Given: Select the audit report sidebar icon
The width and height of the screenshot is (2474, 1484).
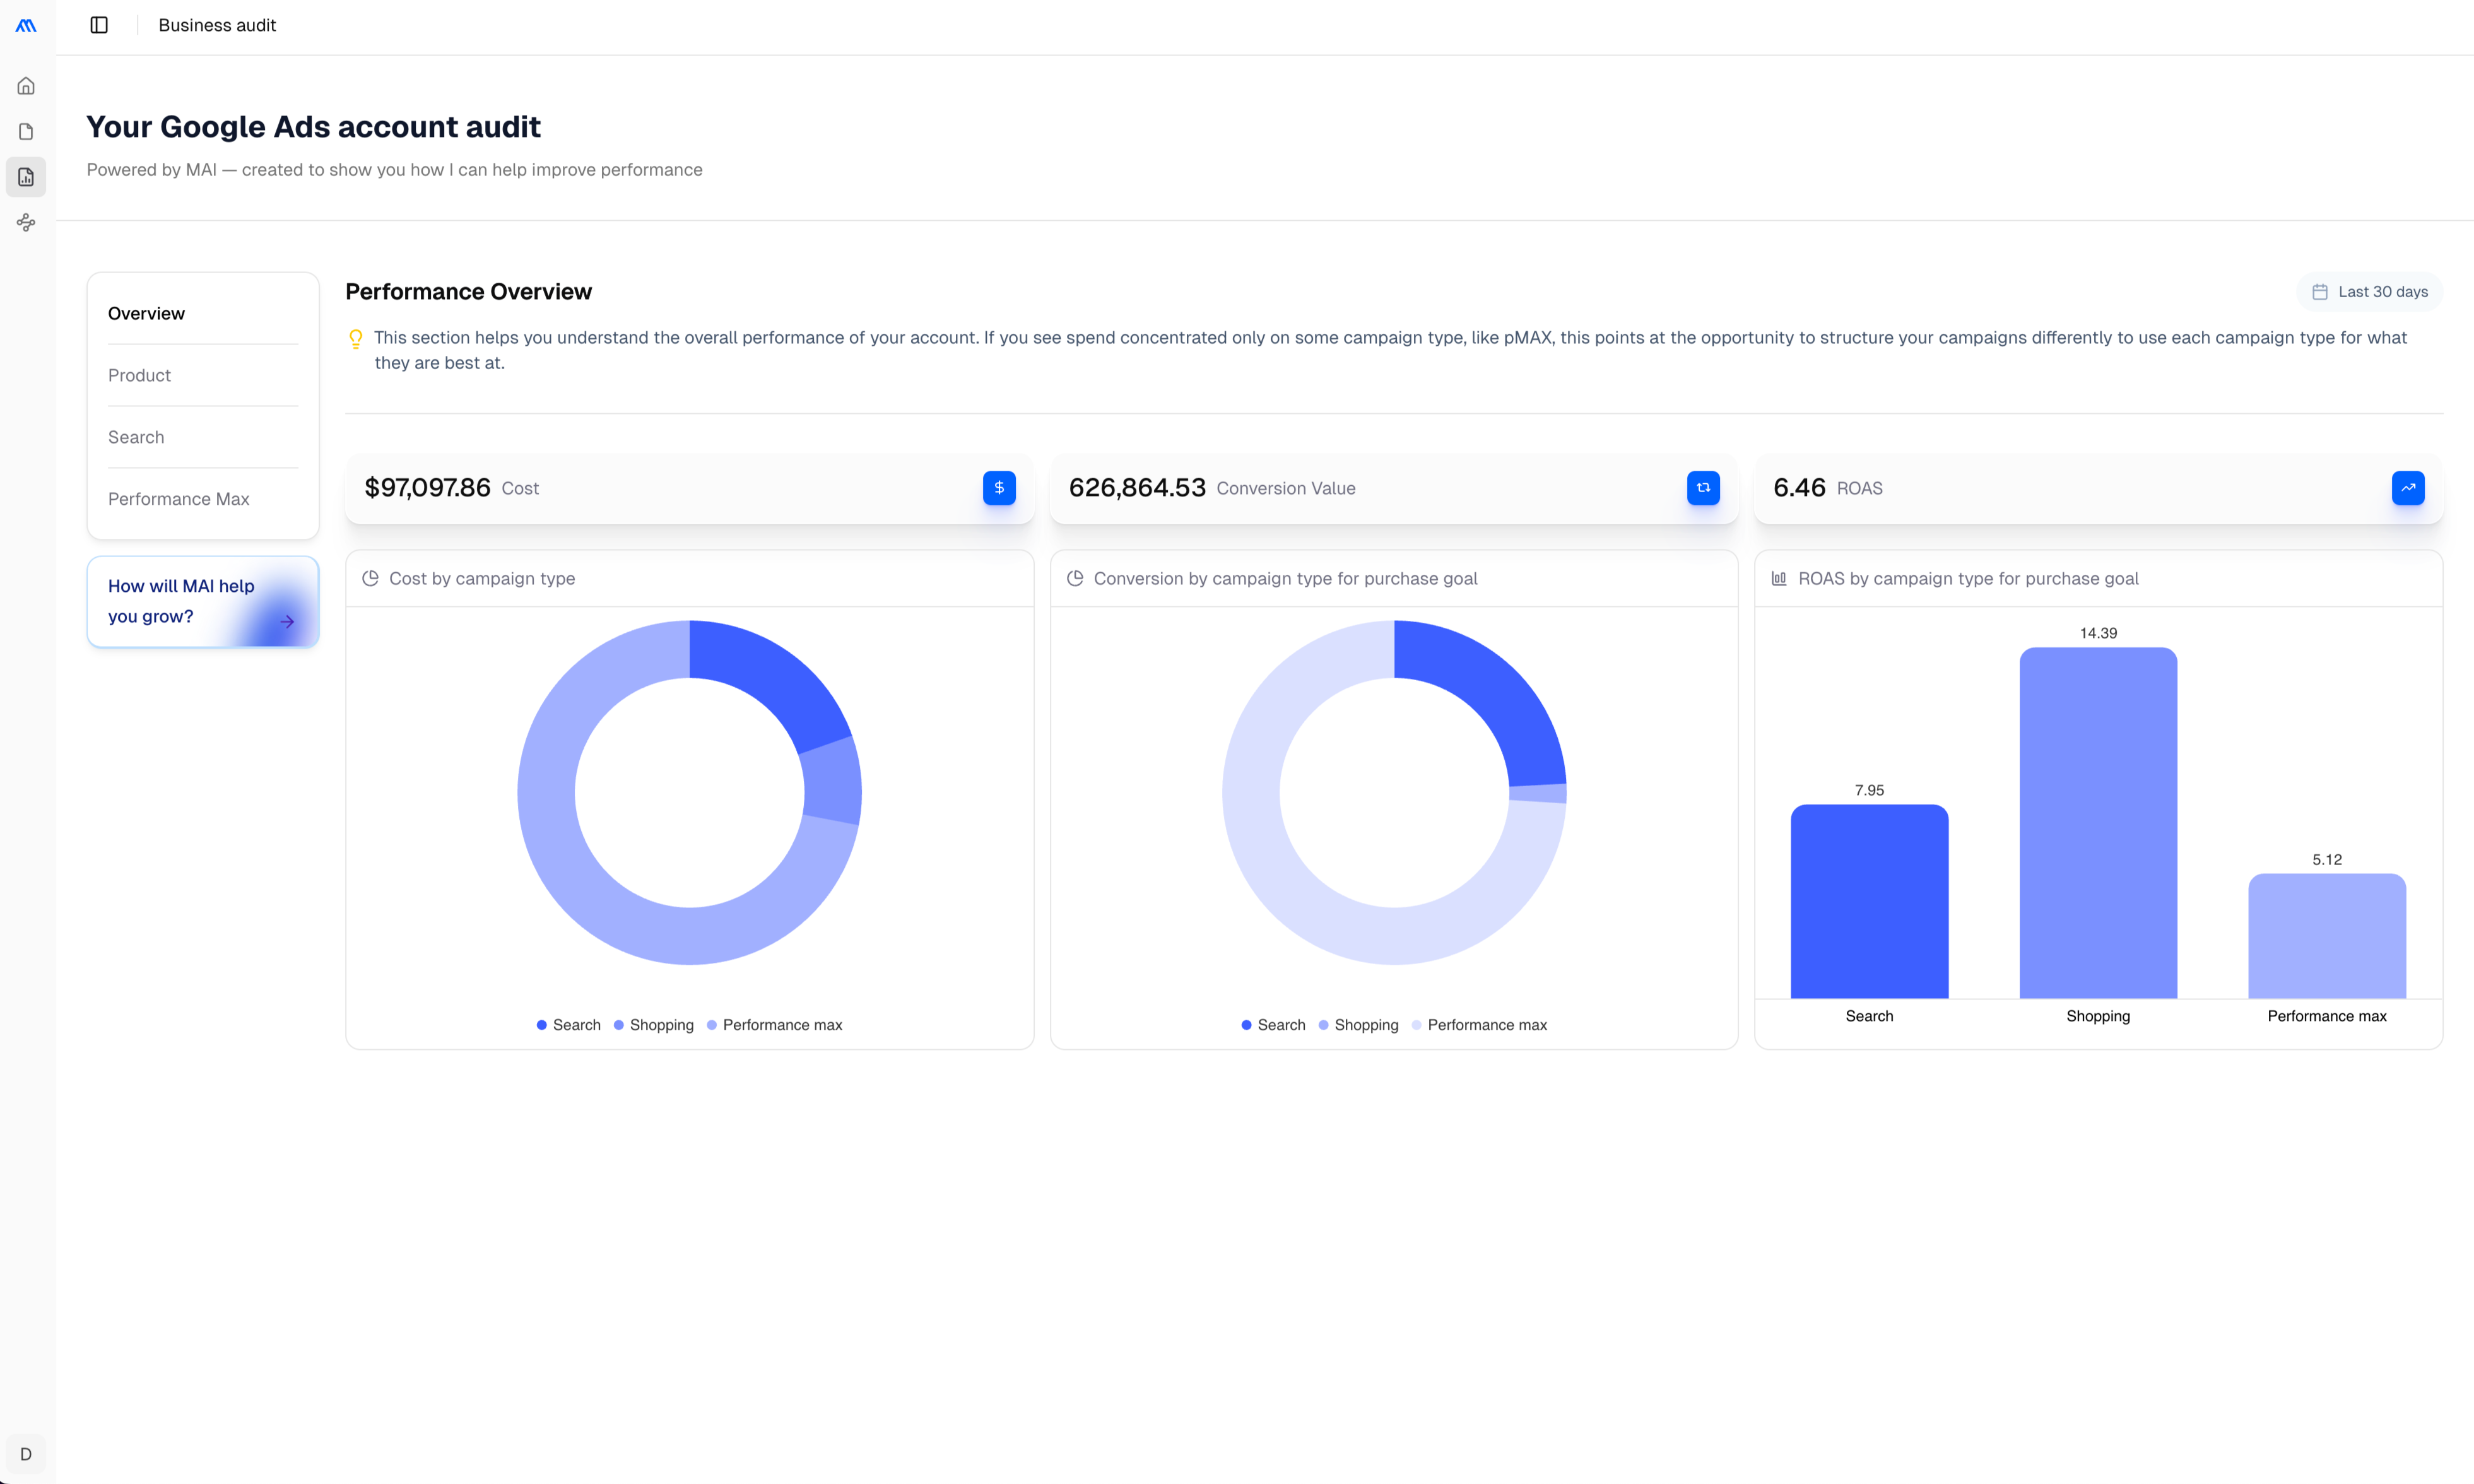Looking at the screenshot, I should coord(26,177).
